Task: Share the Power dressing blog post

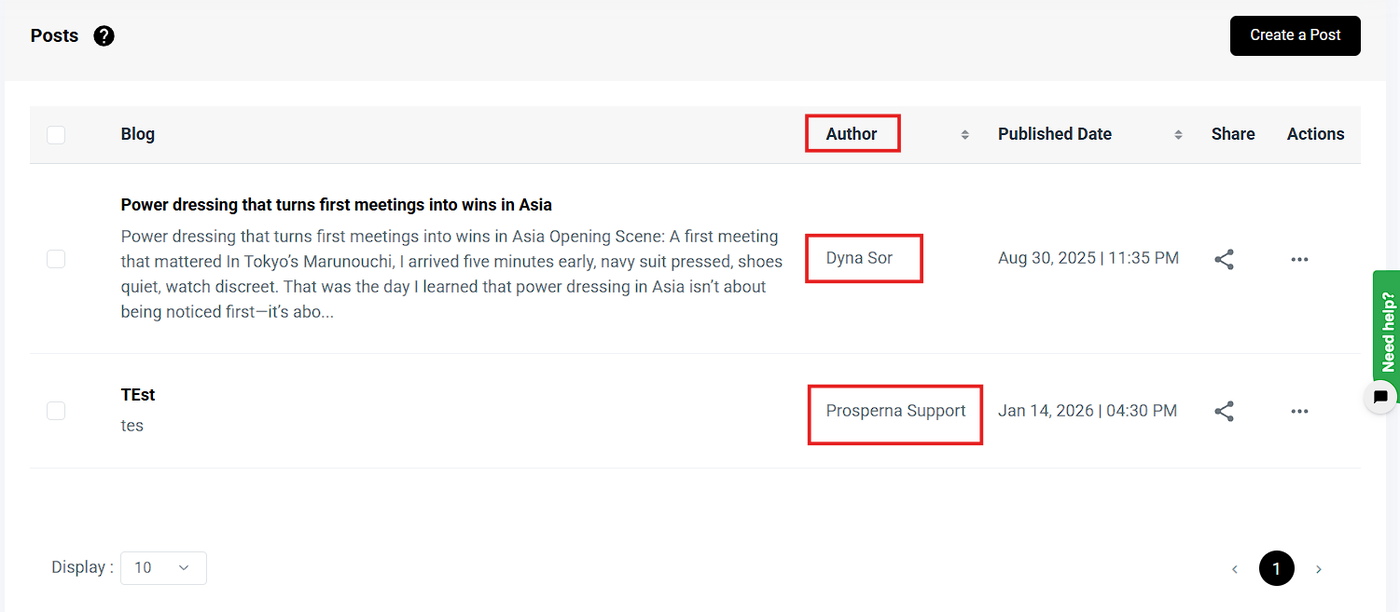Action: 1224,259
